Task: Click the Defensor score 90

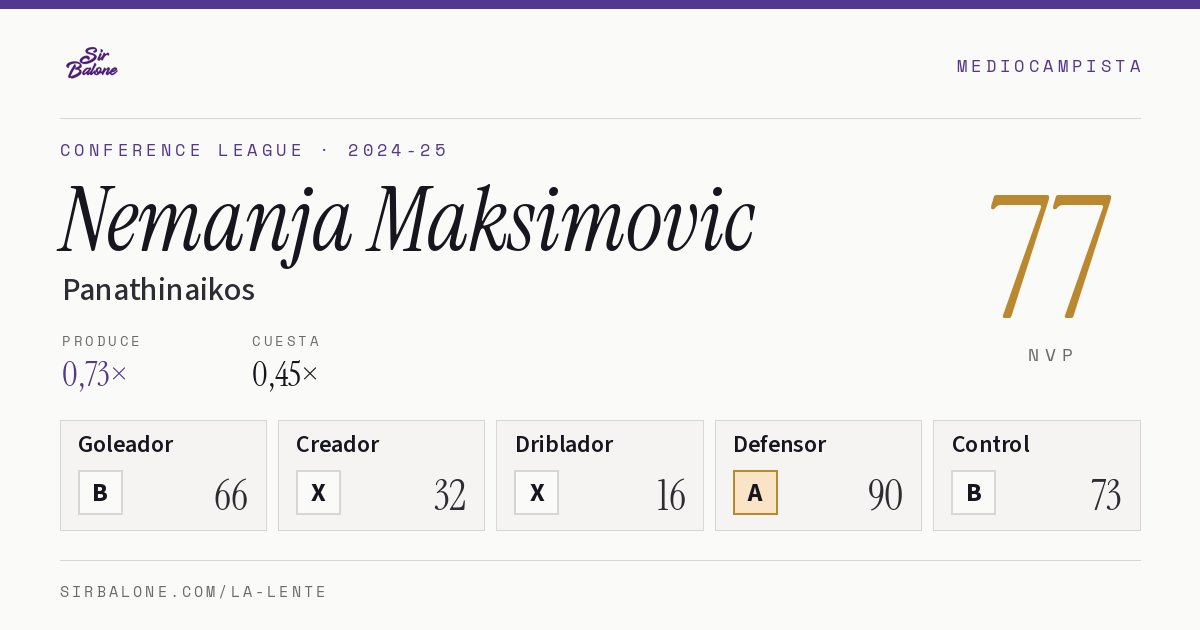Action: click(x=885, y=495)
